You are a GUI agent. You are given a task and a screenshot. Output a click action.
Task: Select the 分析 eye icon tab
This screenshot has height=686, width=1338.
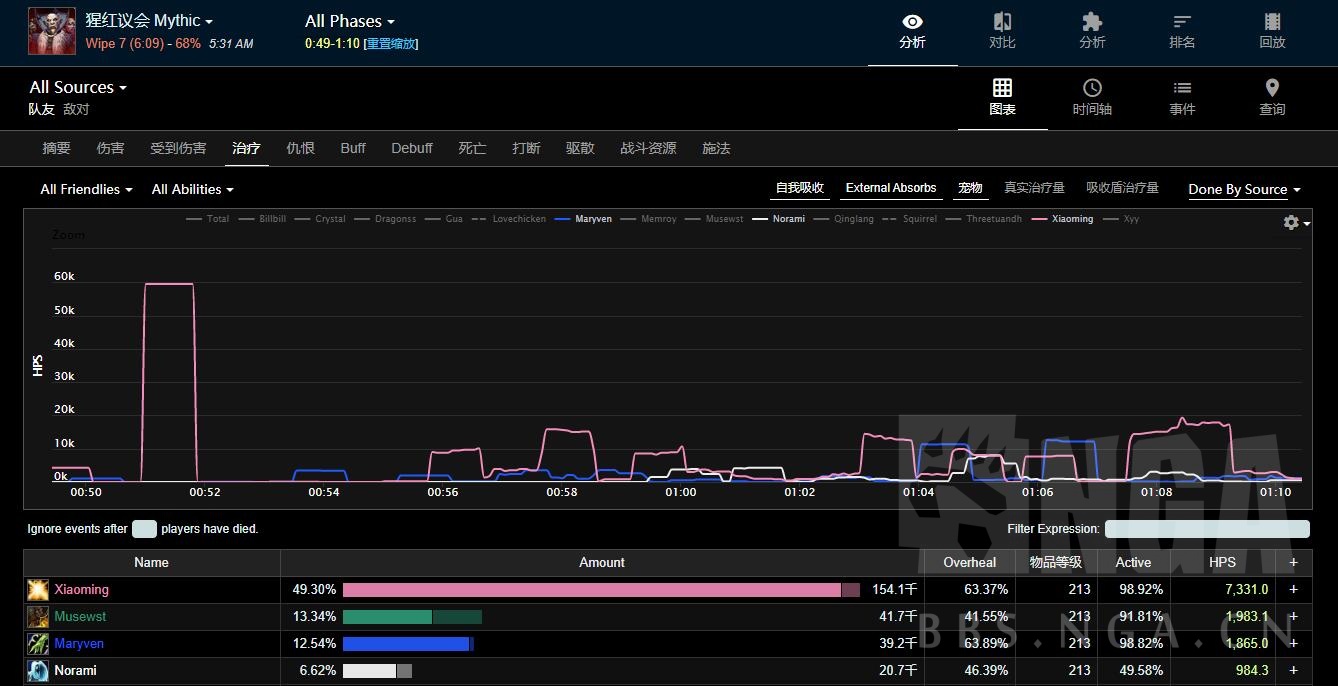[912, 31]
